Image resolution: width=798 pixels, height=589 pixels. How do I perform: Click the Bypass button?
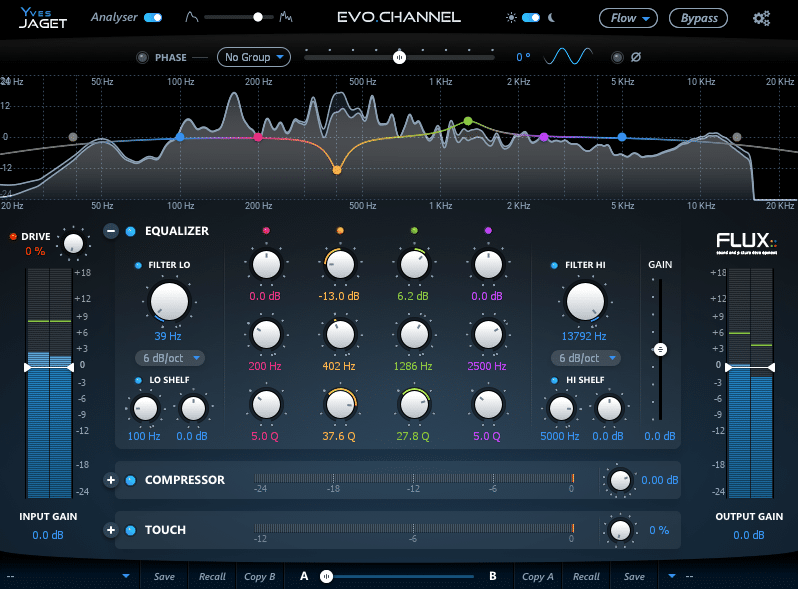698,18
